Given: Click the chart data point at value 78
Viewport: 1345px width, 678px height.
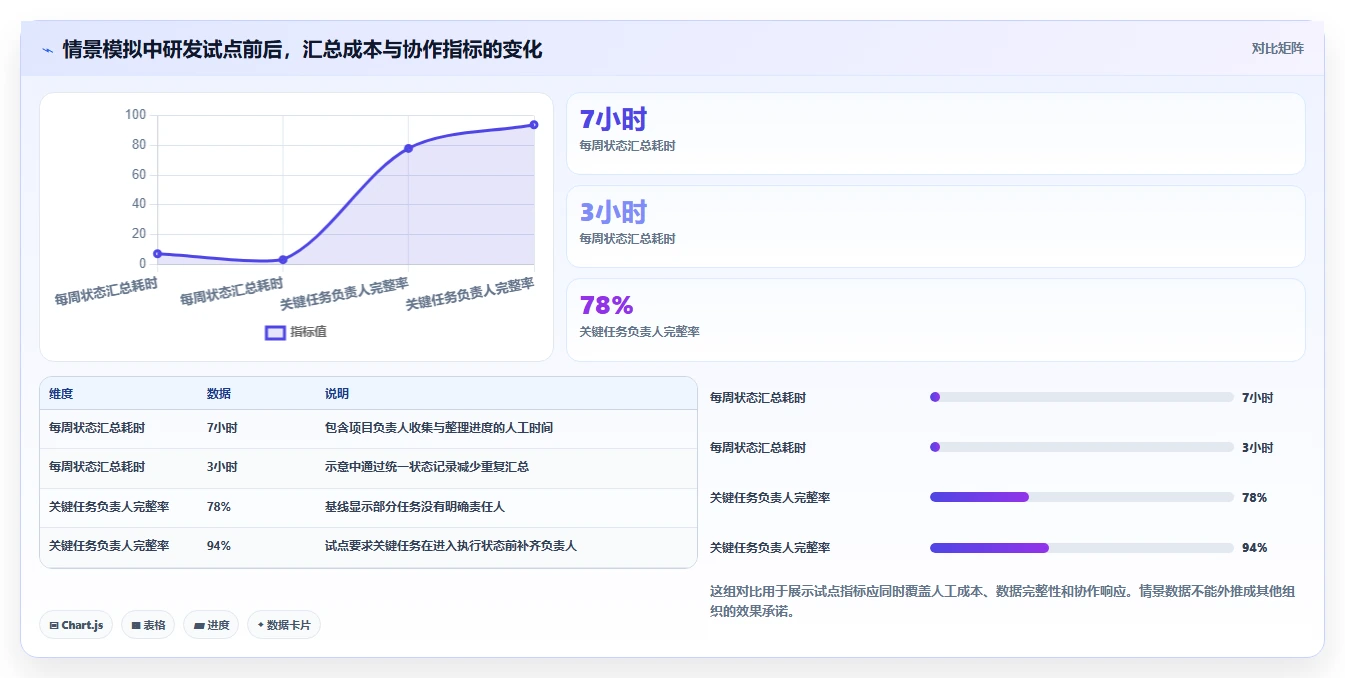Looking at the screenshot, I should pyautogui.click(x=408, y=148).
